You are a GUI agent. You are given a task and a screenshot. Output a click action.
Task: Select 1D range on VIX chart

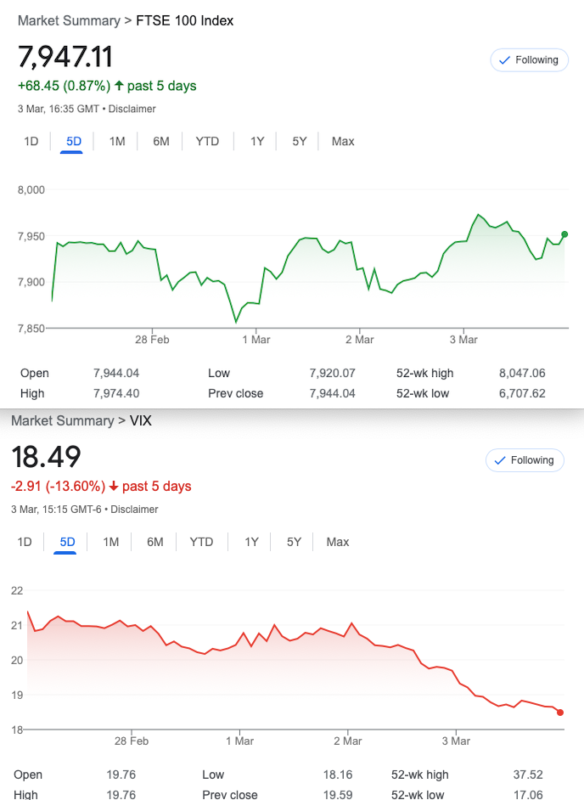[x=24, y=542]
